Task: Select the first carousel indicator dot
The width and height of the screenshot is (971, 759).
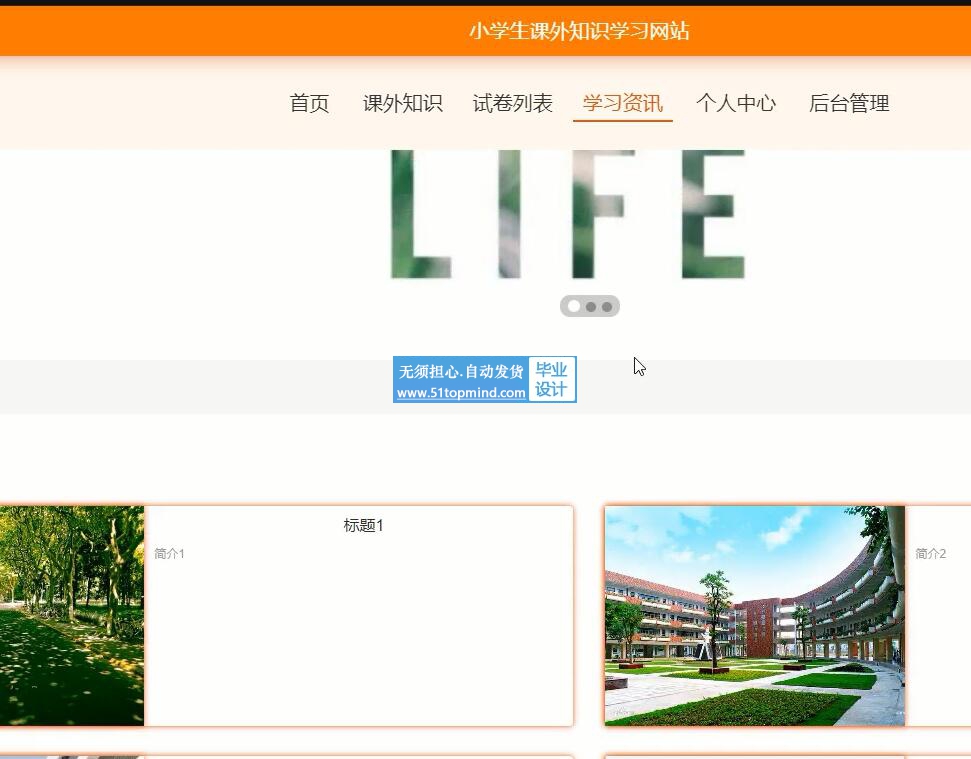Action: (574, 306)
